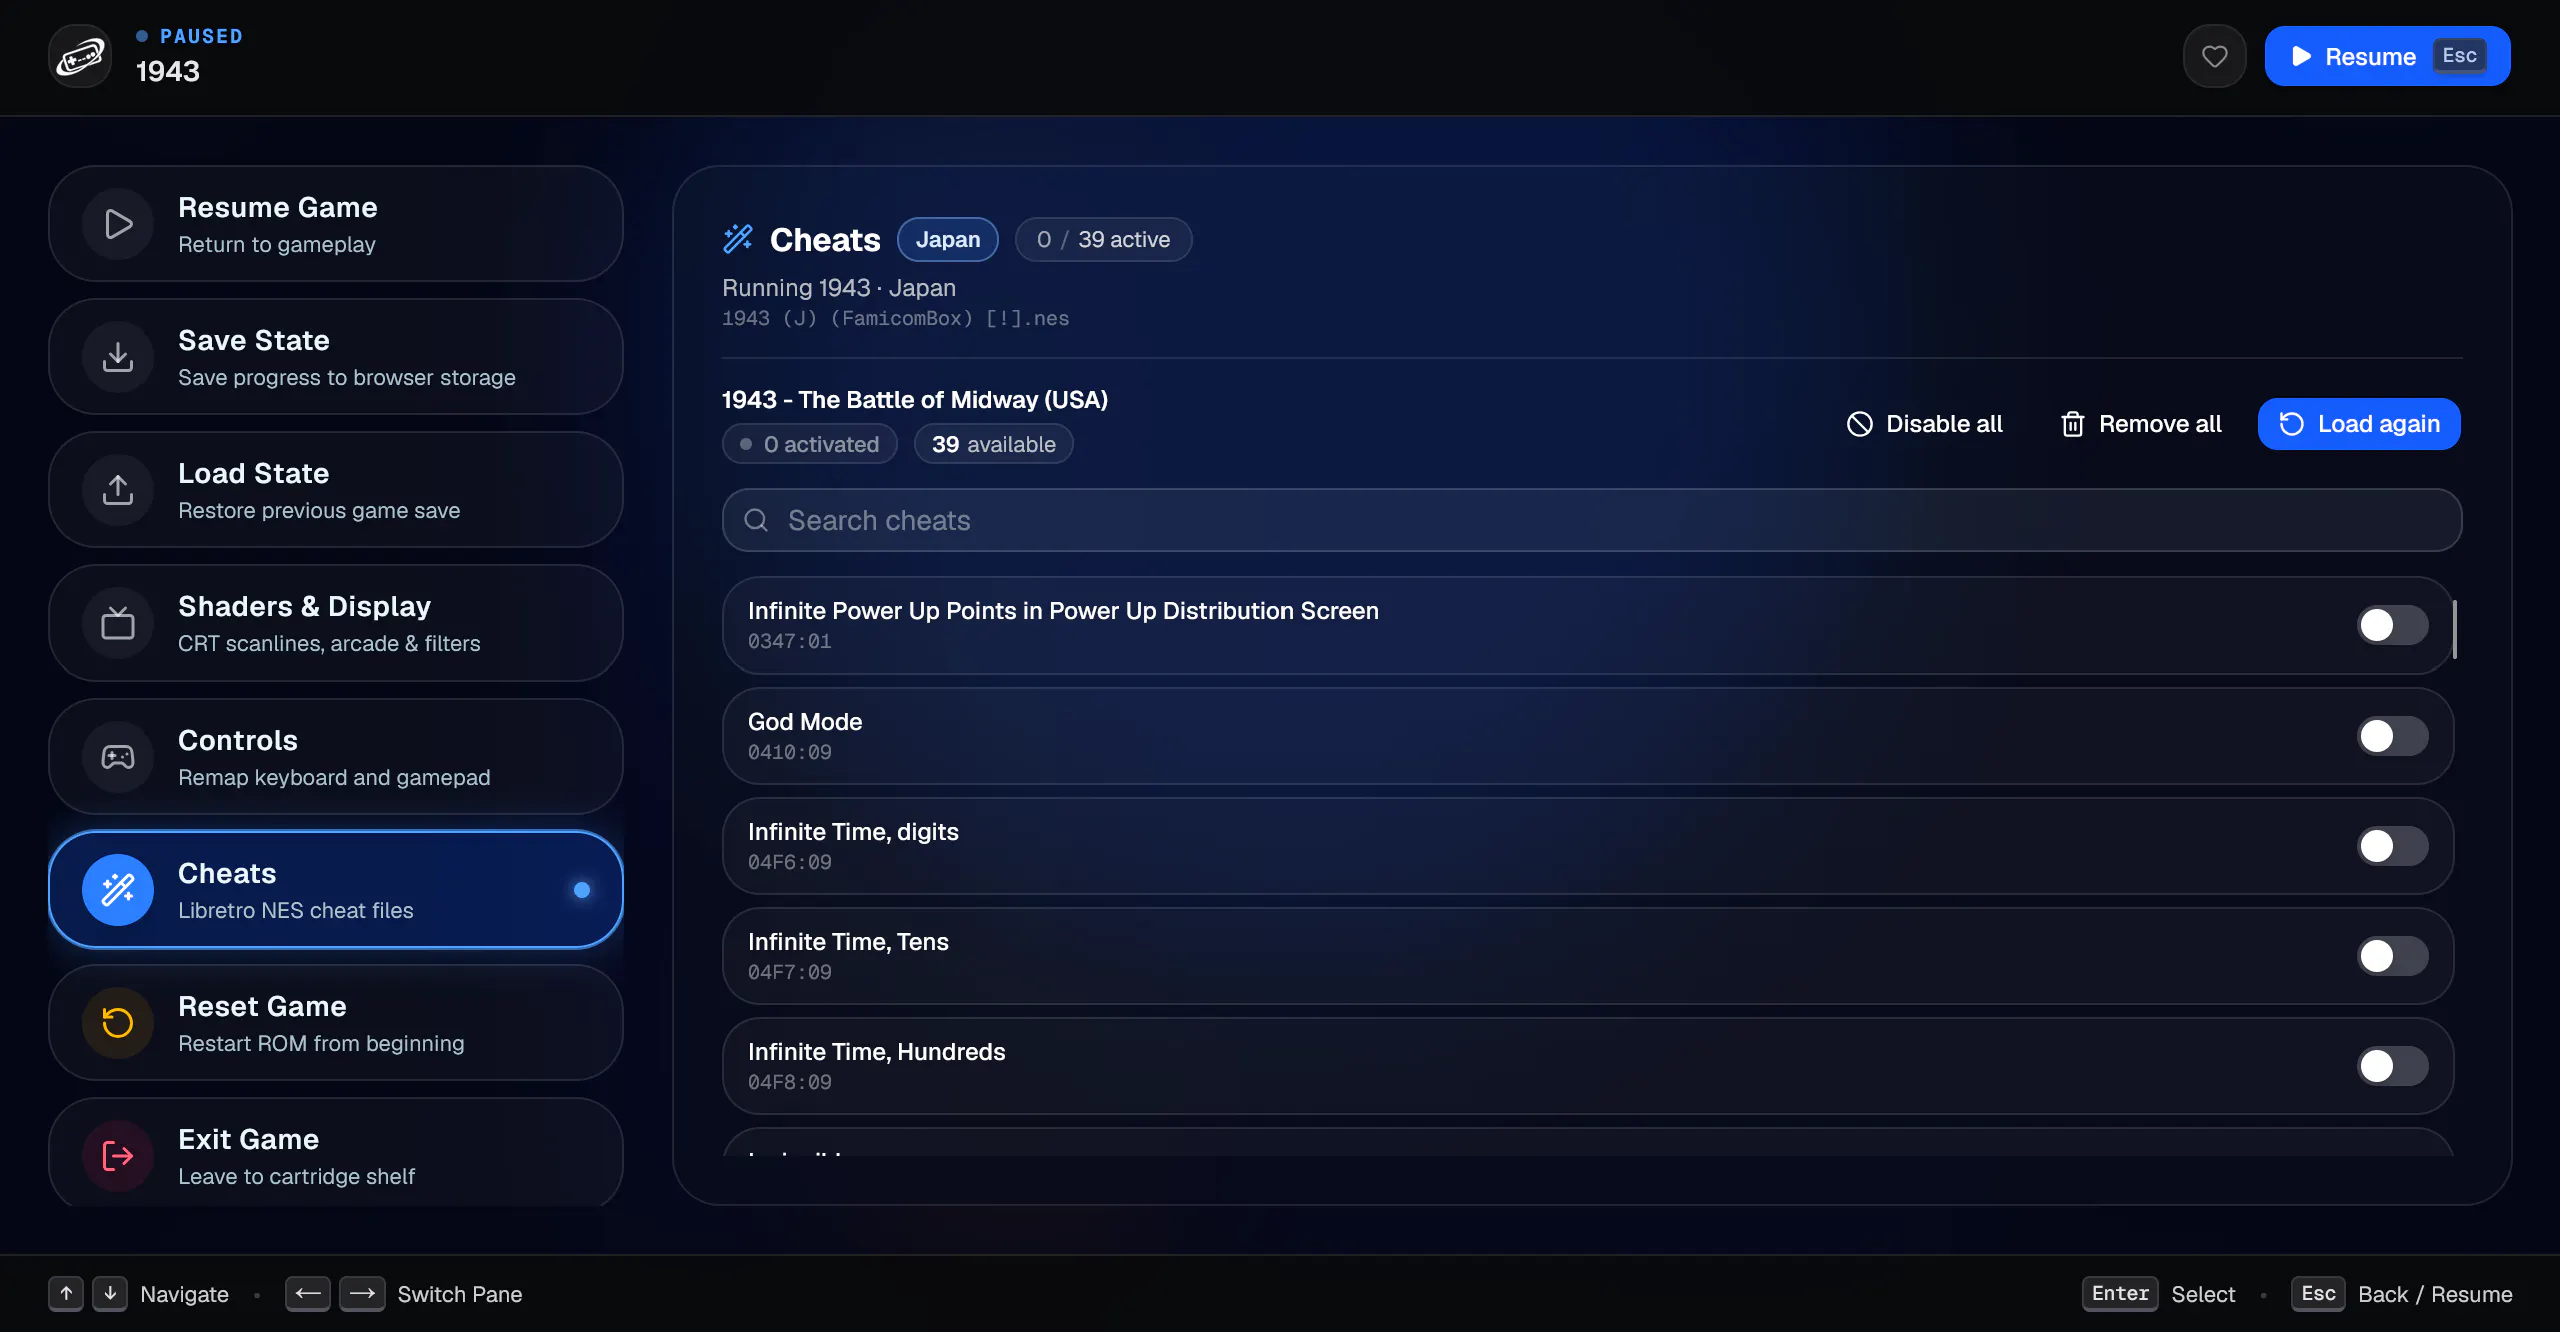
Task: Click the prohibition icon next to Disable all
Action: click(1859, 424)
